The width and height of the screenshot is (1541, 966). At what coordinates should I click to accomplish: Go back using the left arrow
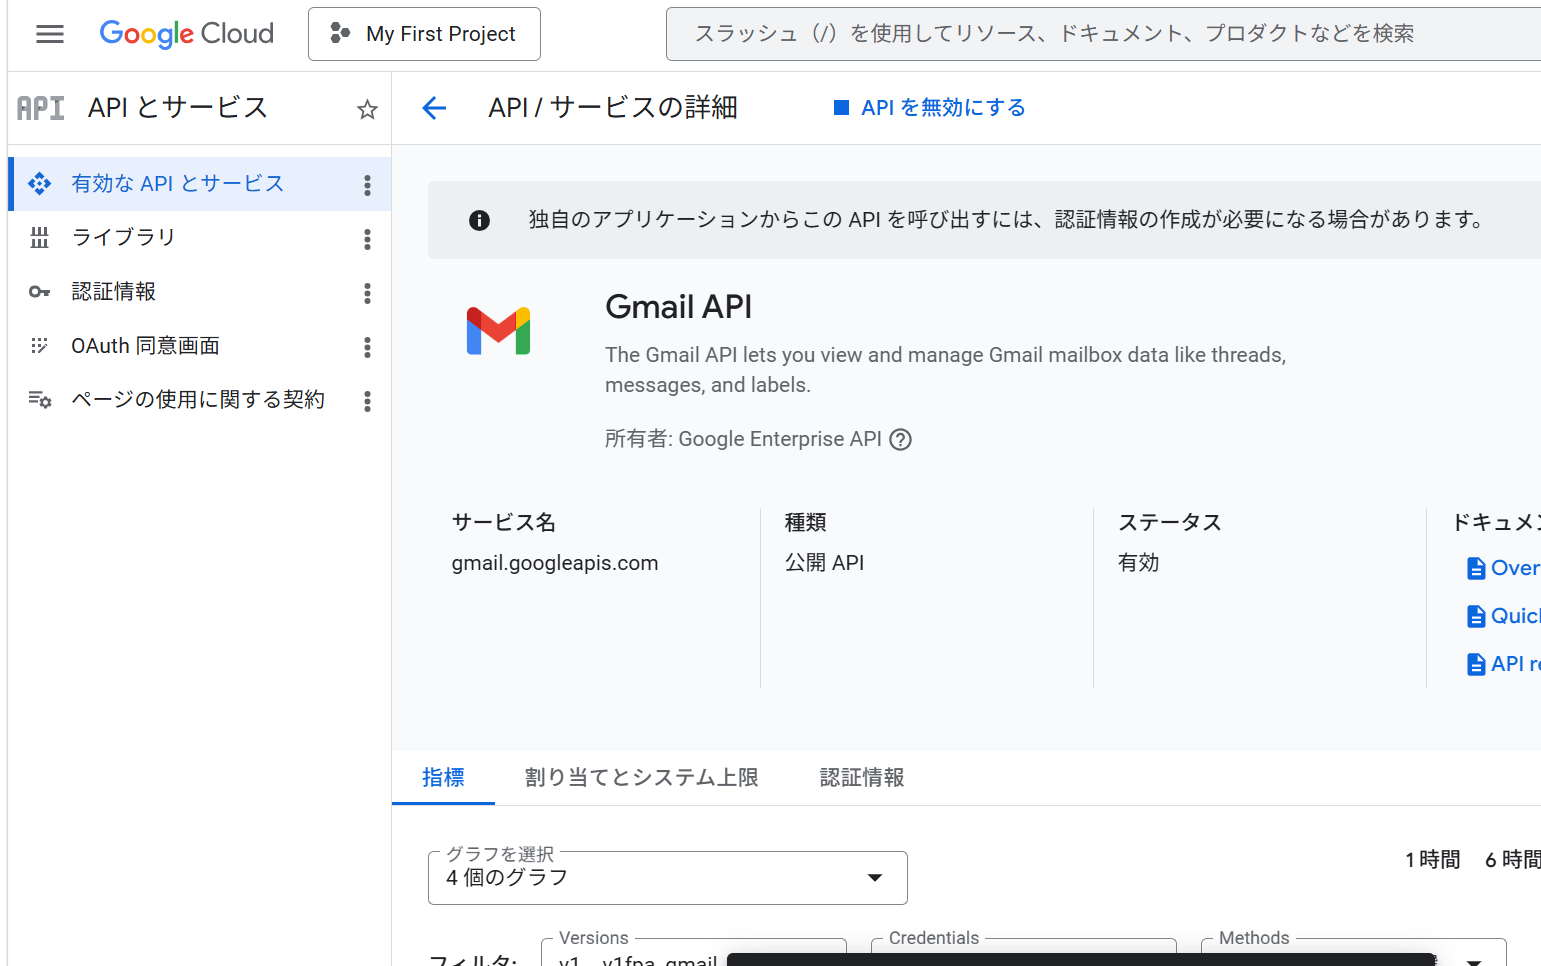434,108
